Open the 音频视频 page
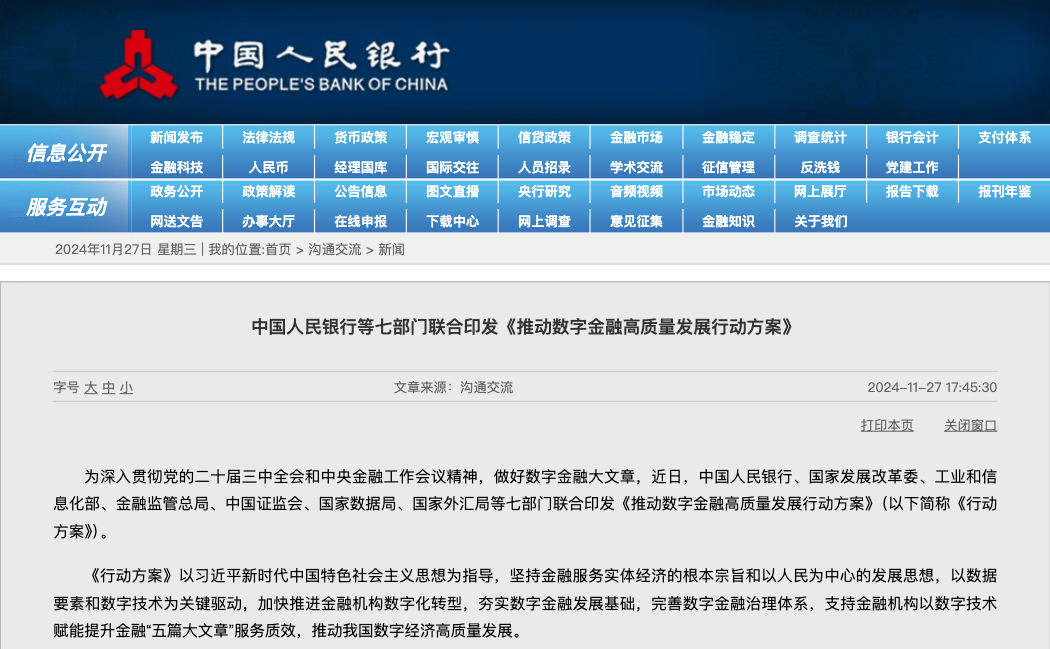This screenshot has height=649, width=1050. (636, 194)
